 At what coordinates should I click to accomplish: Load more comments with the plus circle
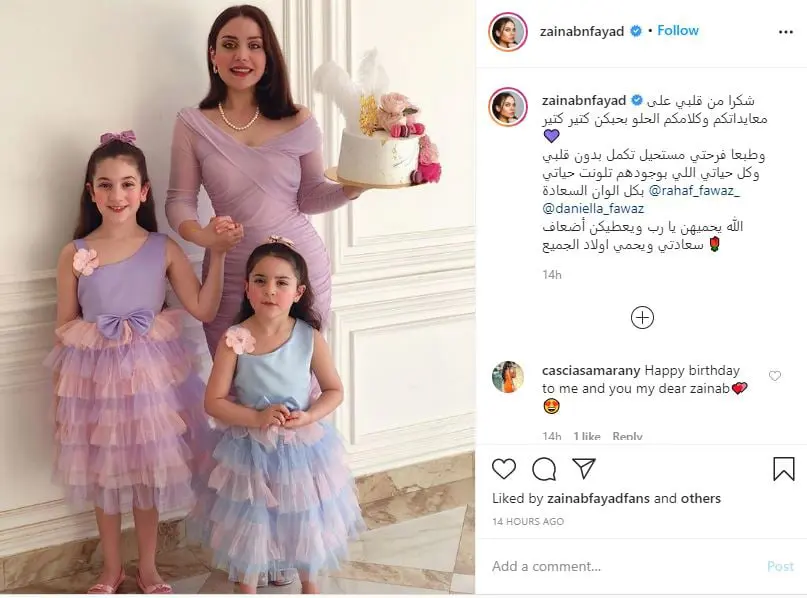tap(642, 318)
